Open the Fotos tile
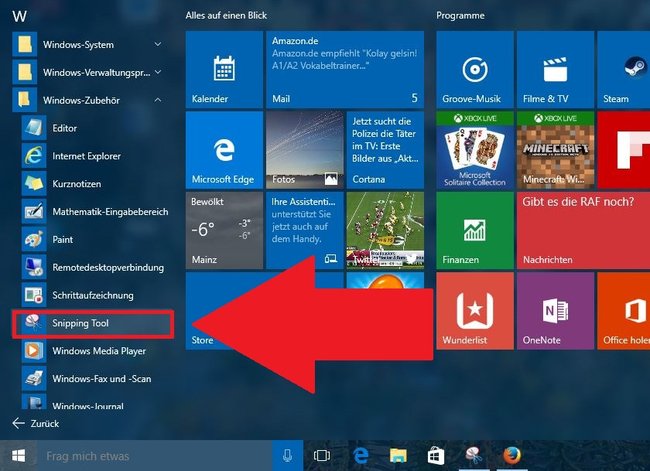The height and width of the screenshot is (471, 650). coord(305,150)
